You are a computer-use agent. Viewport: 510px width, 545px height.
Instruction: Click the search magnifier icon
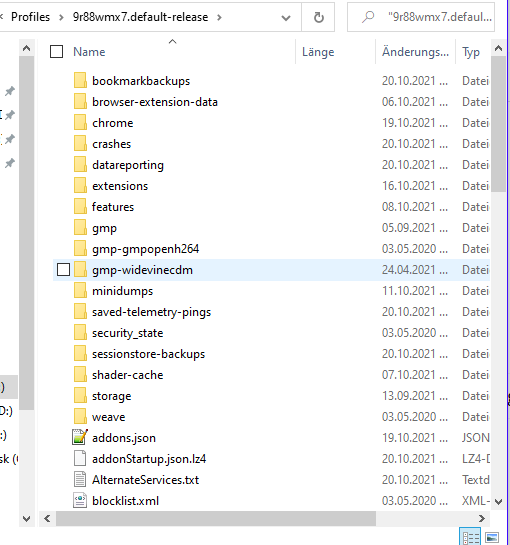coord(368,17)
